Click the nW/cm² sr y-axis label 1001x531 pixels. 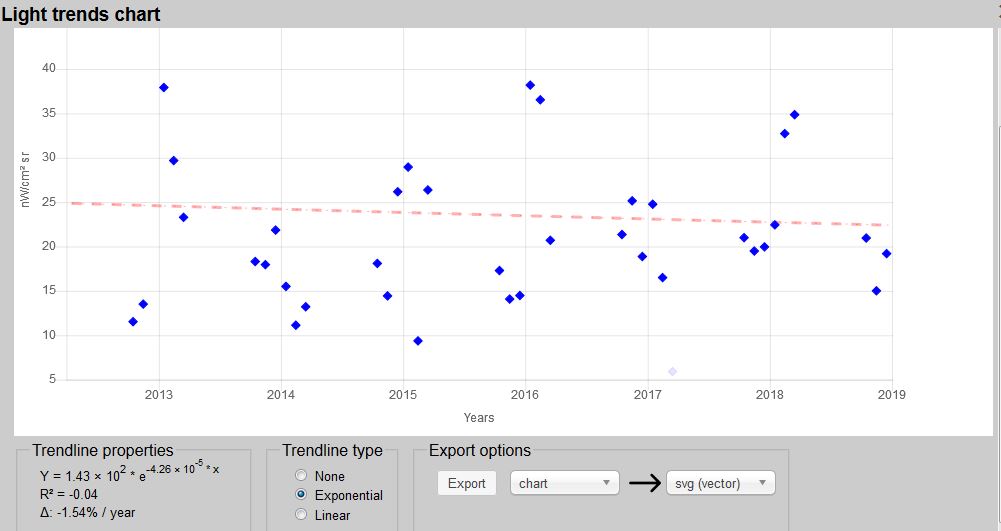tap(26, 180)
